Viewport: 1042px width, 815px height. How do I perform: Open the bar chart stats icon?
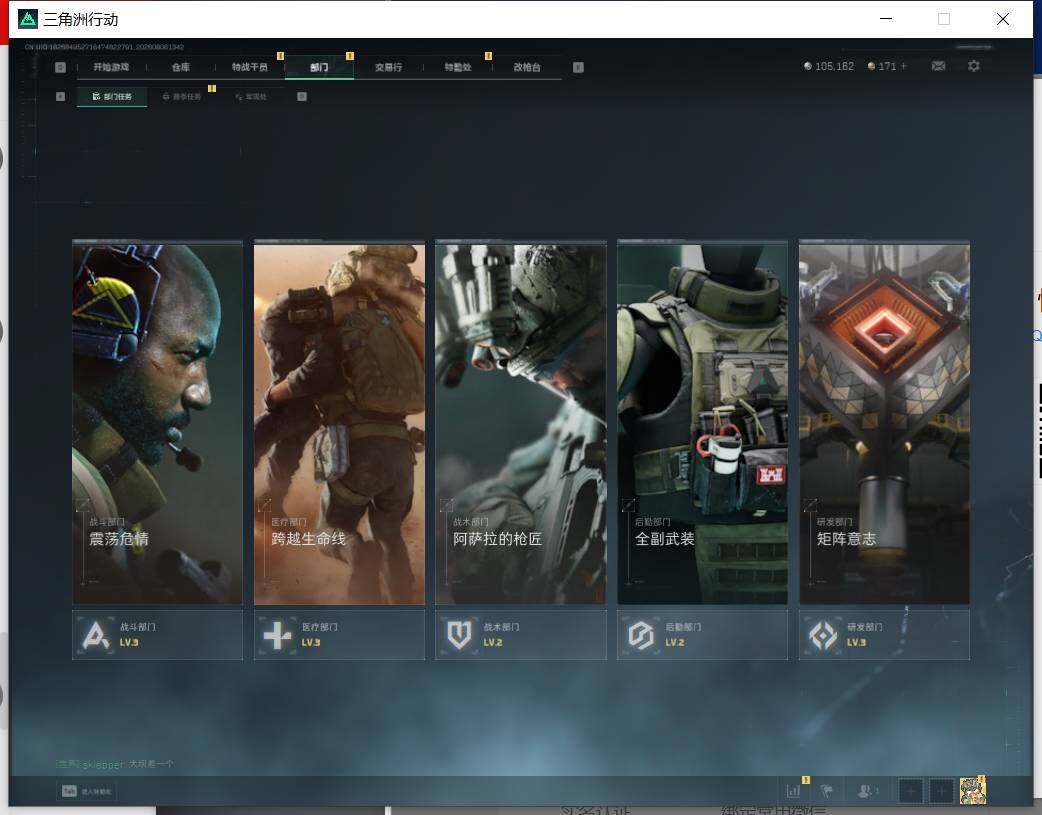[x=793, y=791]
